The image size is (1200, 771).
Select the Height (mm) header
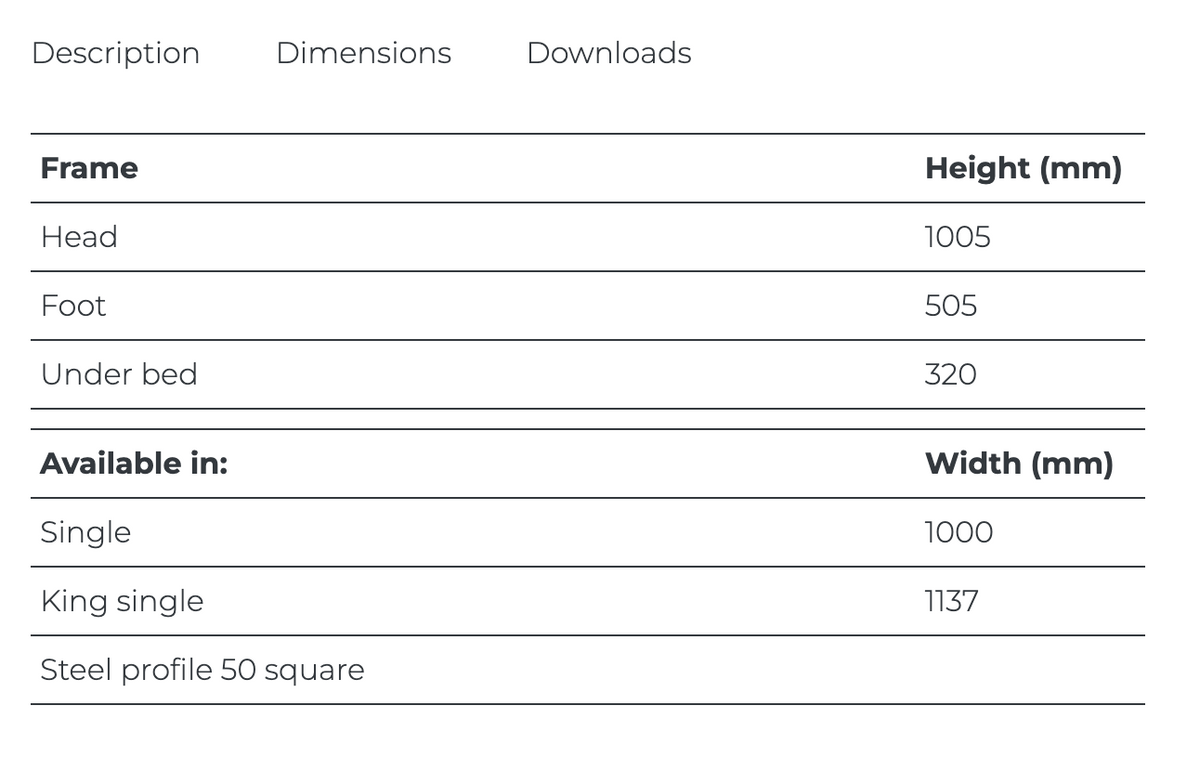1023,168
